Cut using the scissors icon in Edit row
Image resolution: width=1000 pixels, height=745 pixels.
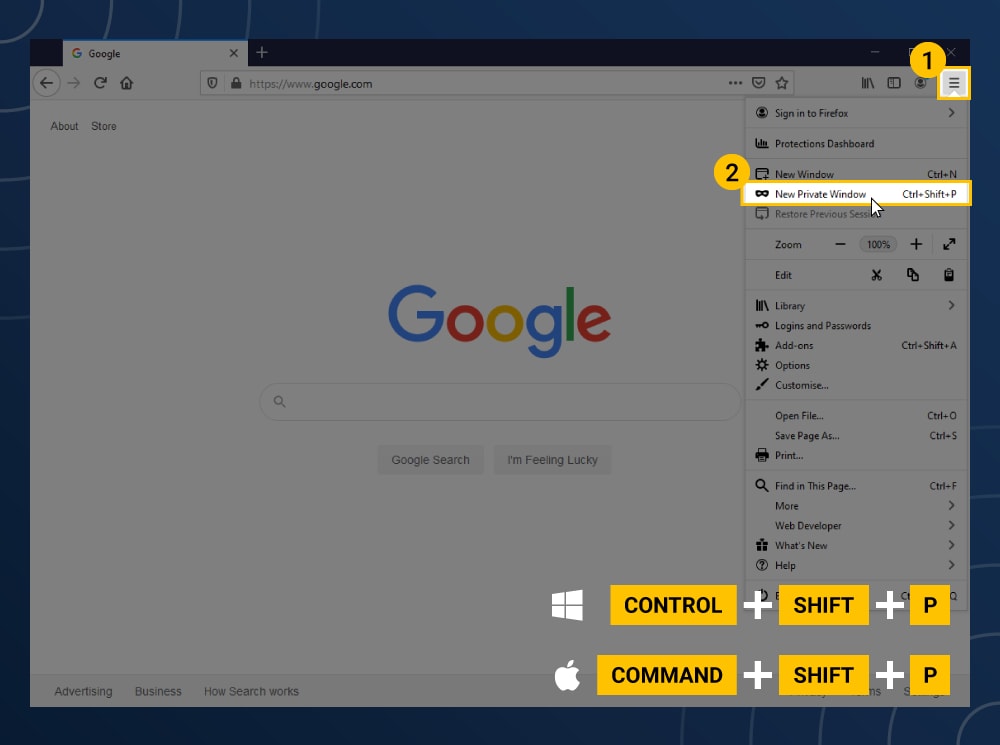click(x=877, y=275)
